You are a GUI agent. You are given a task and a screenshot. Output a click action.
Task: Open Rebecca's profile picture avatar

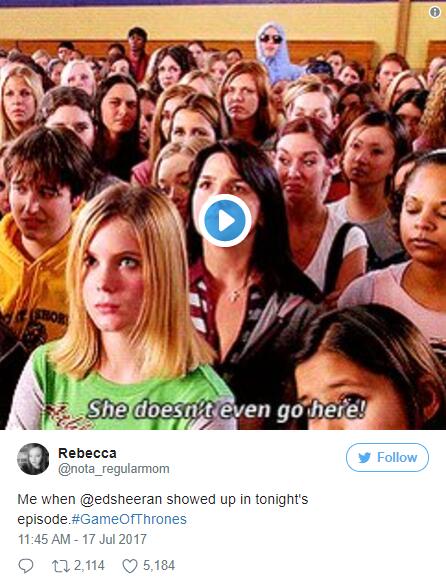tap(33, 459)
